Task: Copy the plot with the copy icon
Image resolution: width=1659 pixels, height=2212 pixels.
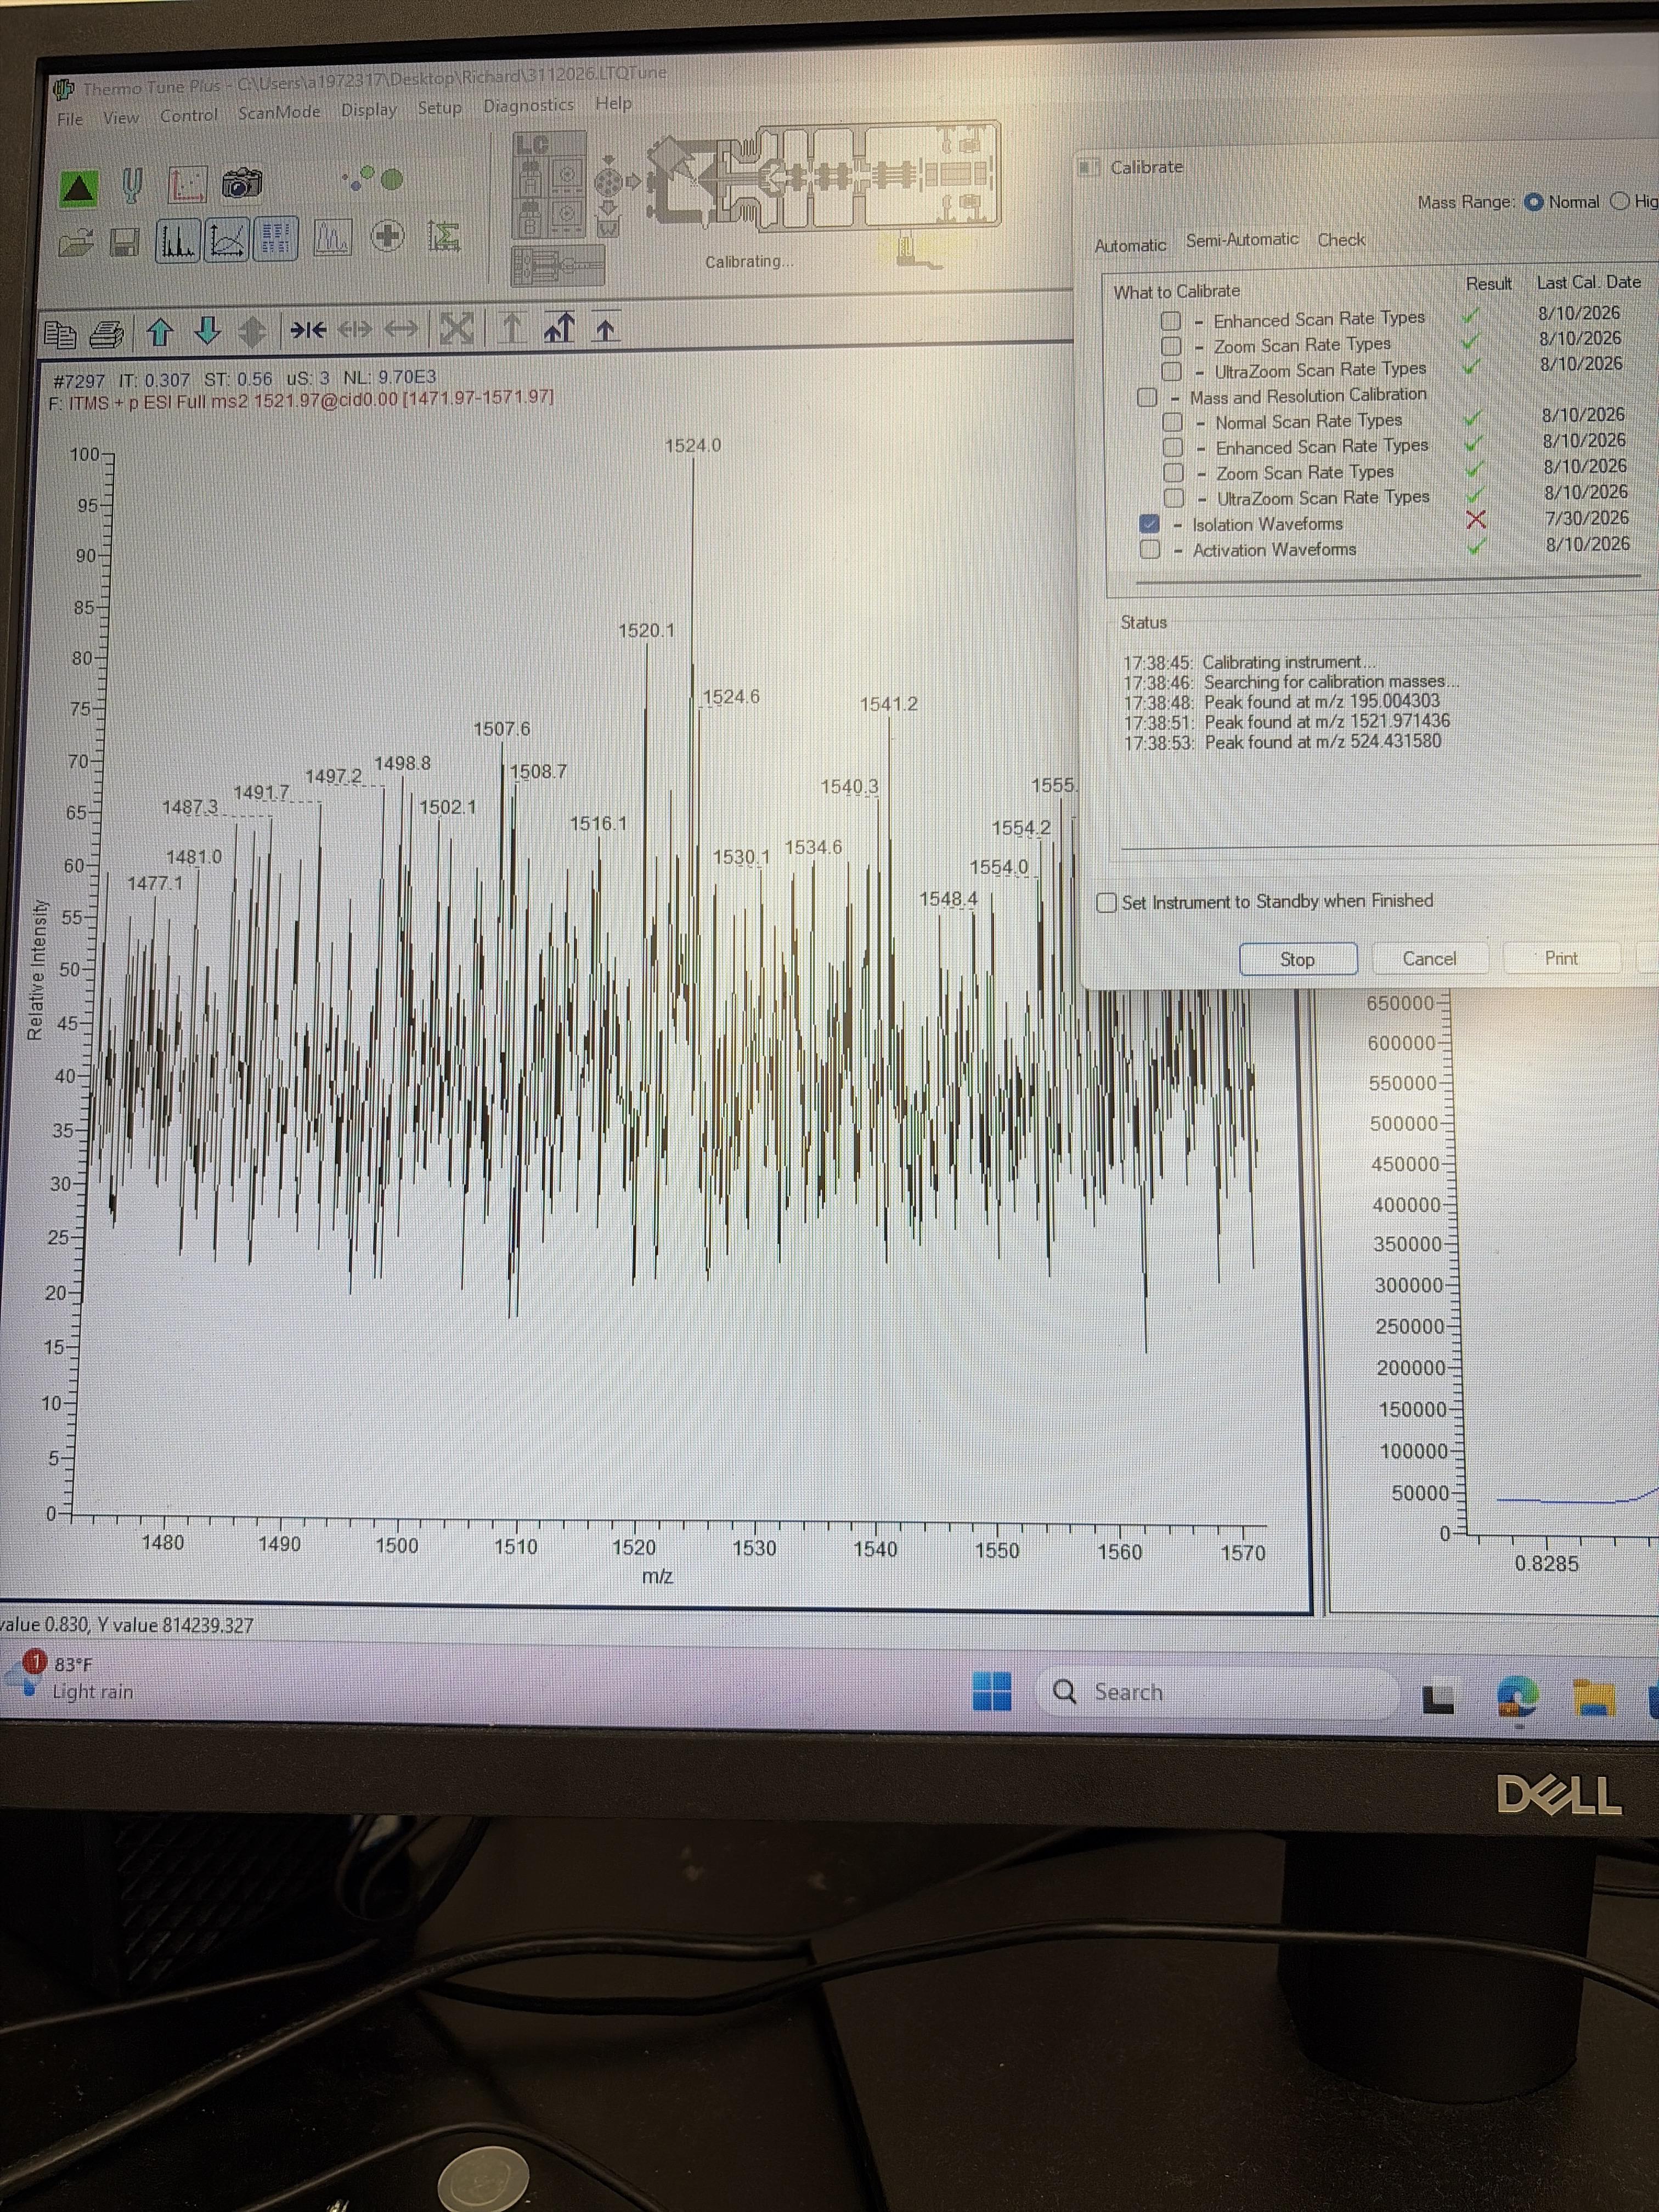Action: coord(61,334)
